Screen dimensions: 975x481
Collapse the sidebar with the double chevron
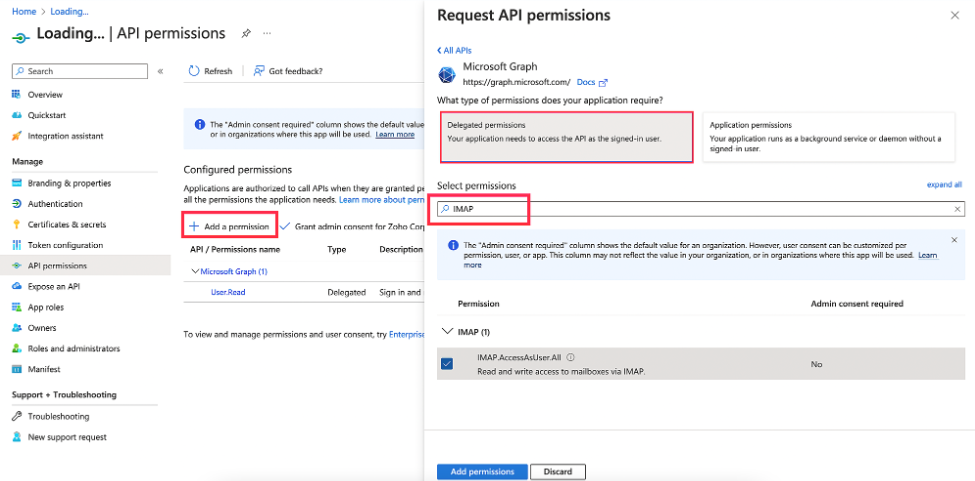point(160,71)
